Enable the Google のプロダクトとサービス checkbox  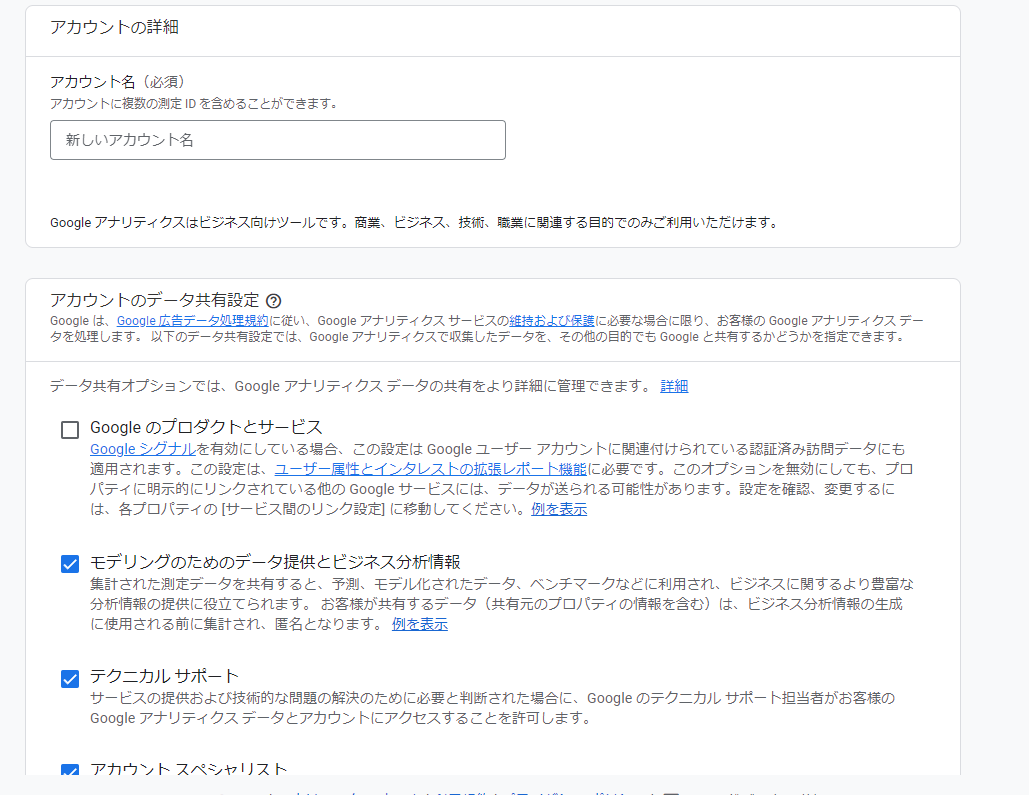coord(70,429)
